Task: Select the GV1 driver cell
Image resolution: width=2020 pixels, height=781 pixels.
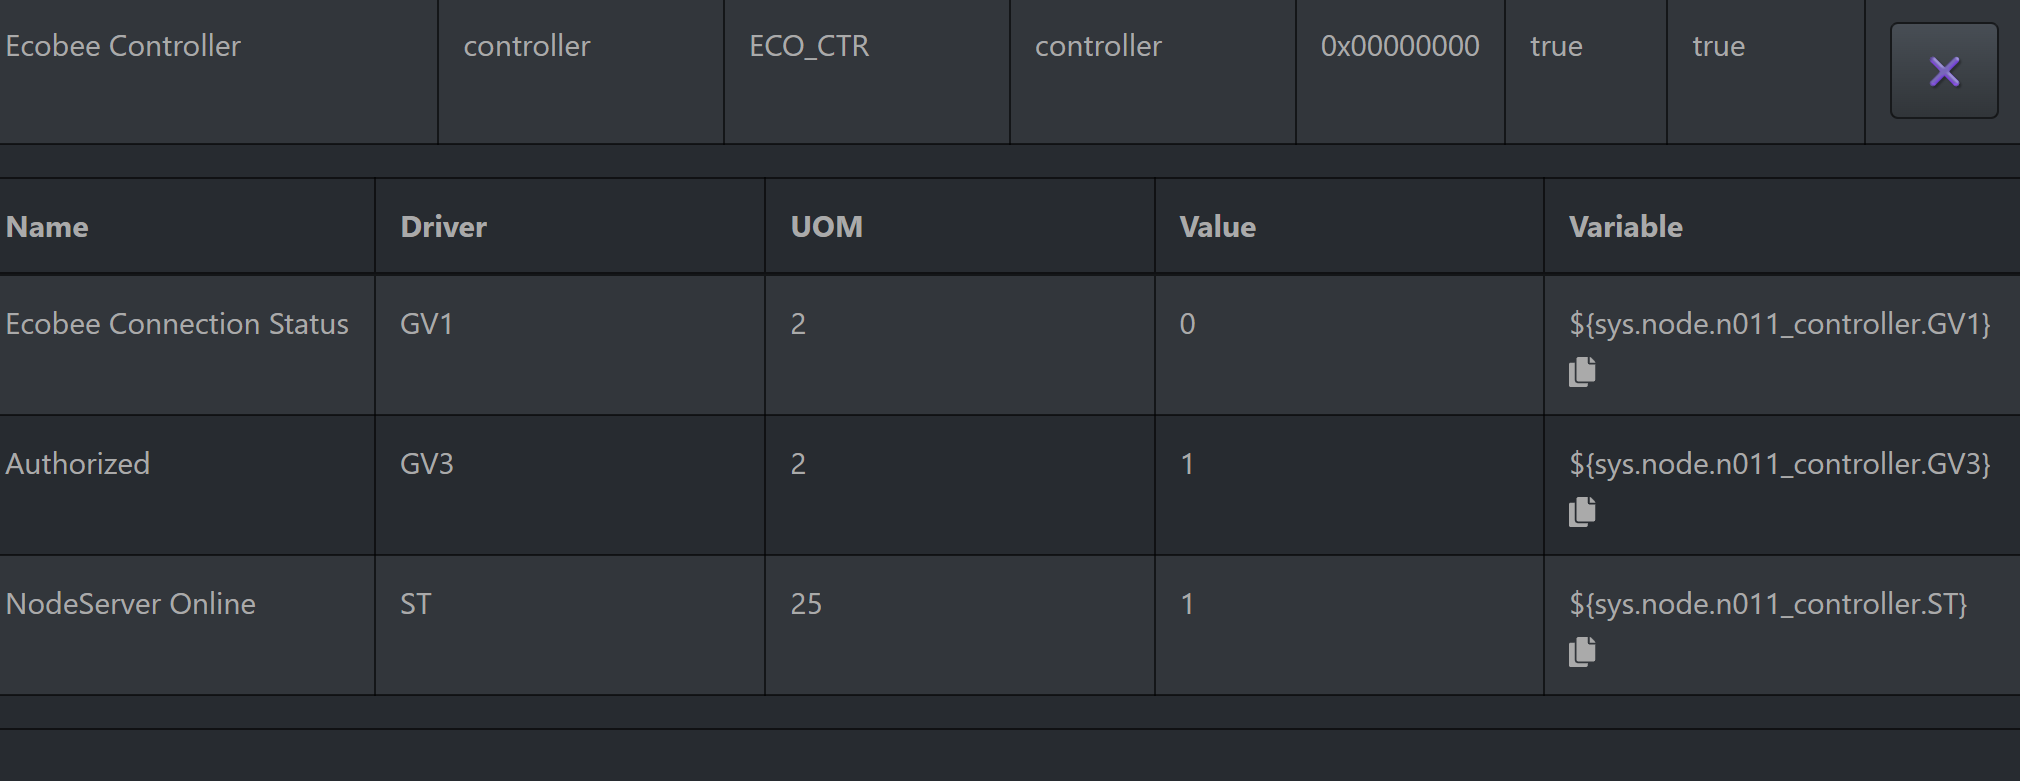Action: [427, 323]
